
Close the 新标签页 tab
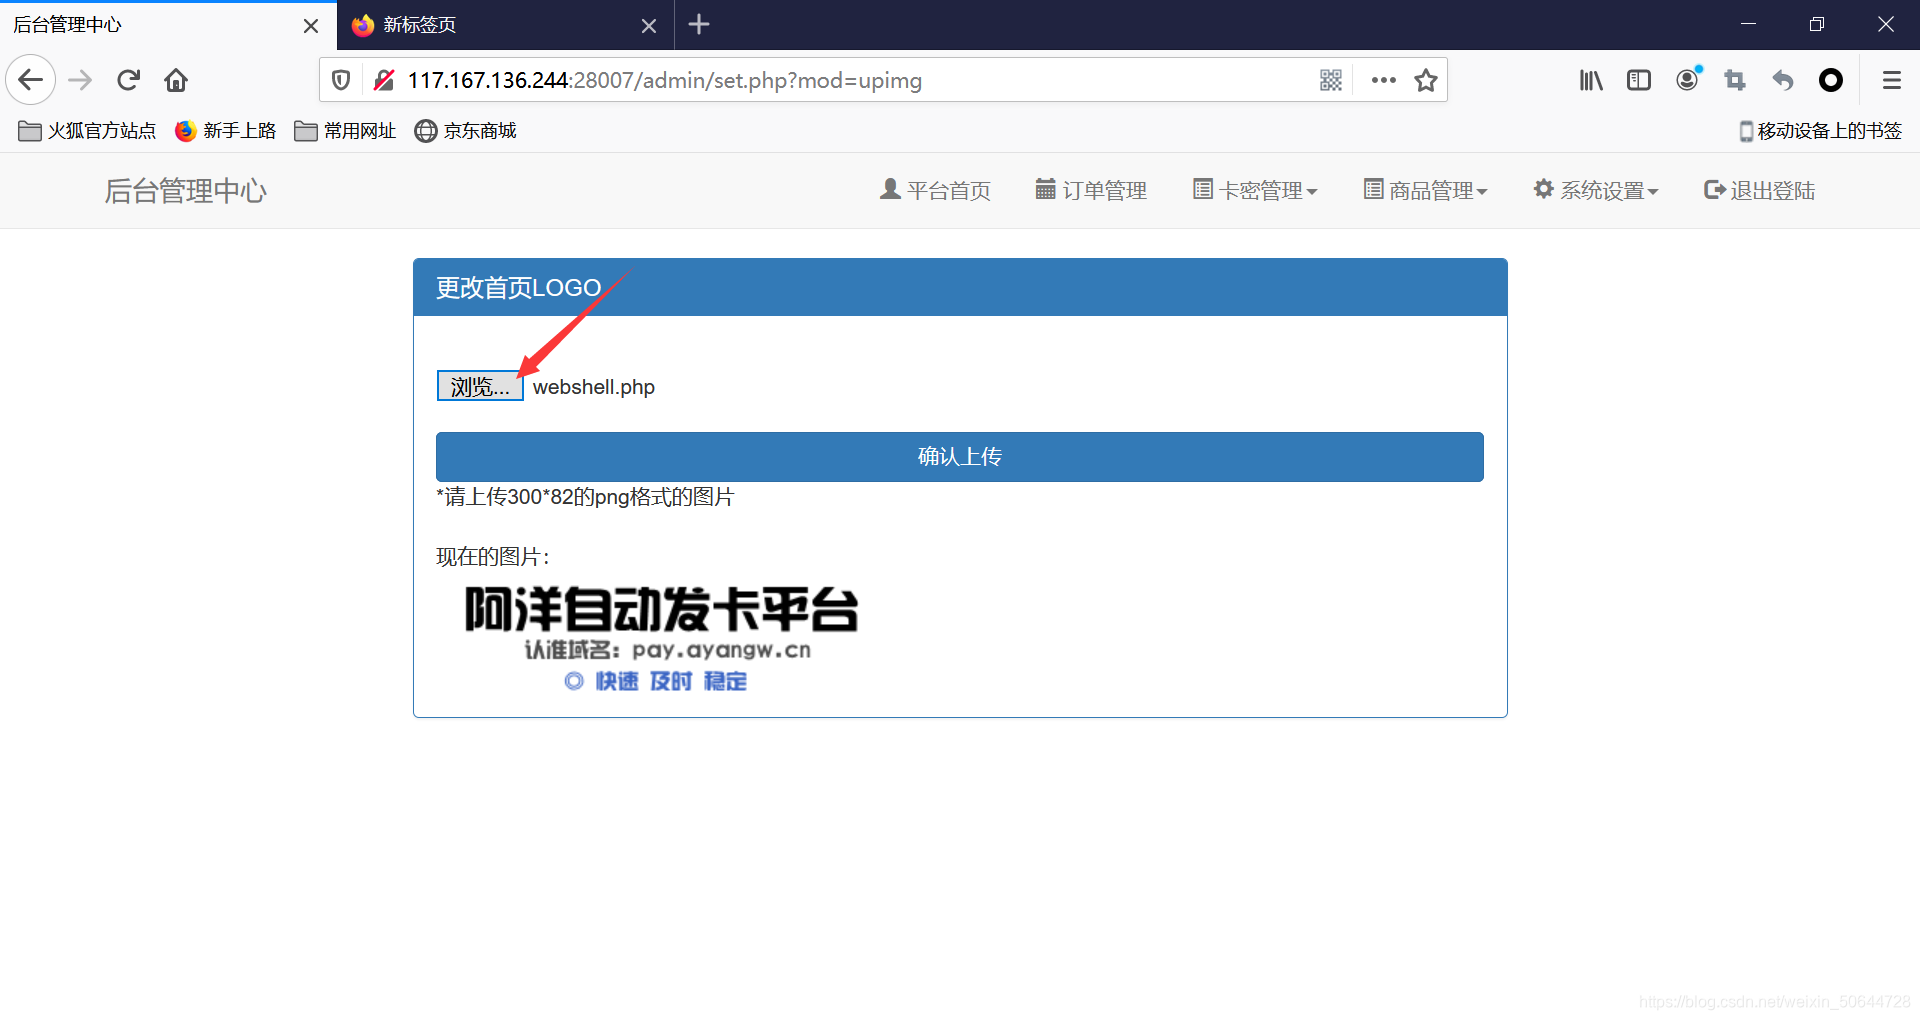coord(649,25)
